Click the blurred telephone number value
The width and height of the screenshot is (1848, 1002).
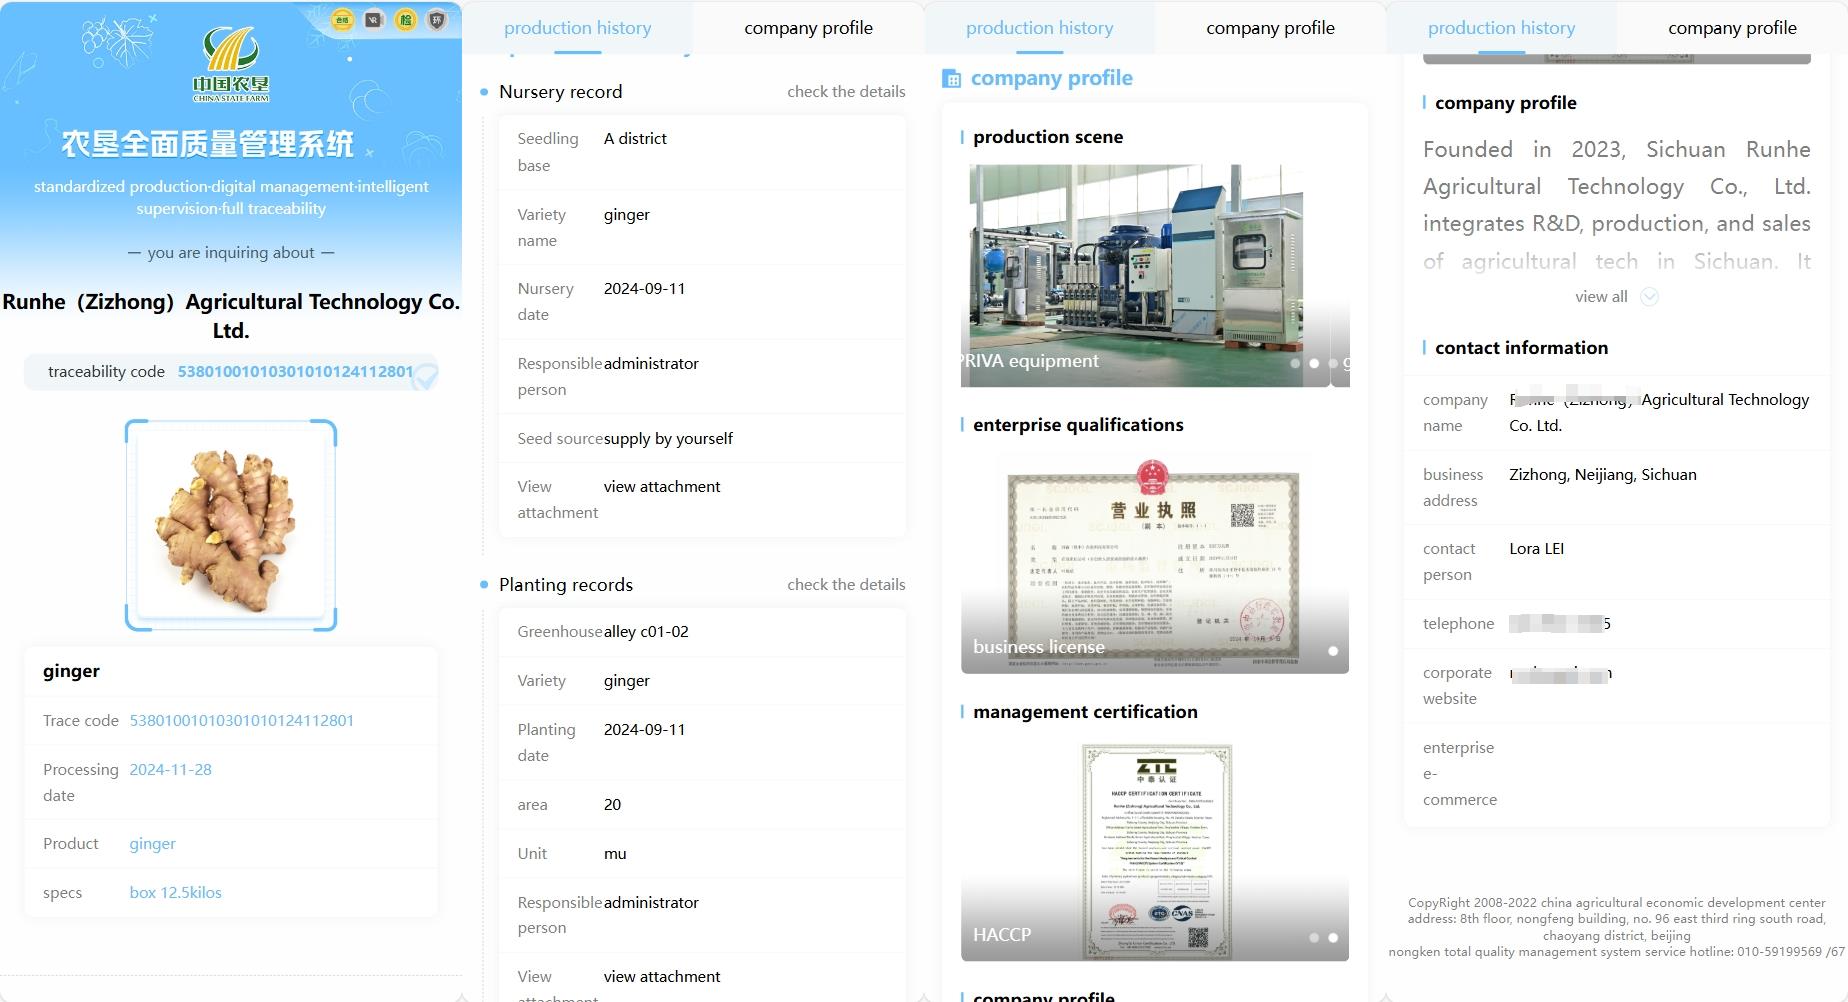coord(1560,623)
